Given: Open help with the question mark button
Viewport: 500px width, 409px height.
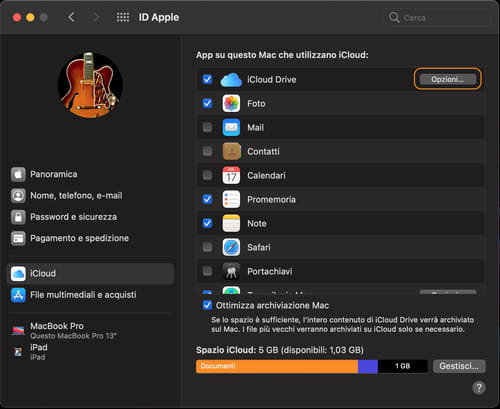Looking at the screenshot, I should [479, 388].
